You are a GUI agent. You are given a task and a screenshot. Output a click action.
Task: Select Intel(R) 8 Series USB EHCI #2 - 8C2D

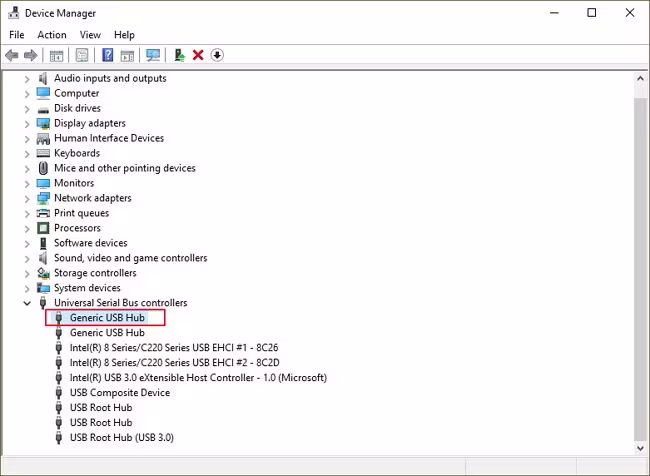(x=175, y=362)
